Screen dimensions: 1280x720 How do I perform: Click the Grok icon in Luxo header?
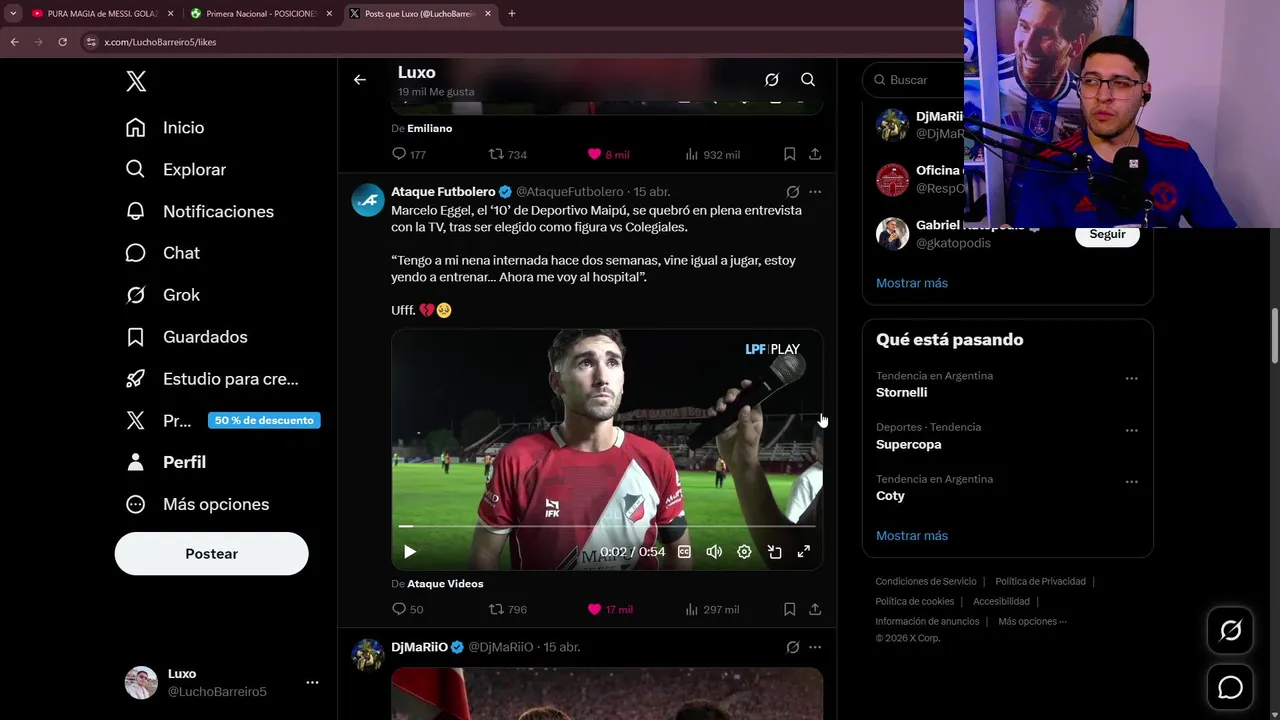pos(772,80)
